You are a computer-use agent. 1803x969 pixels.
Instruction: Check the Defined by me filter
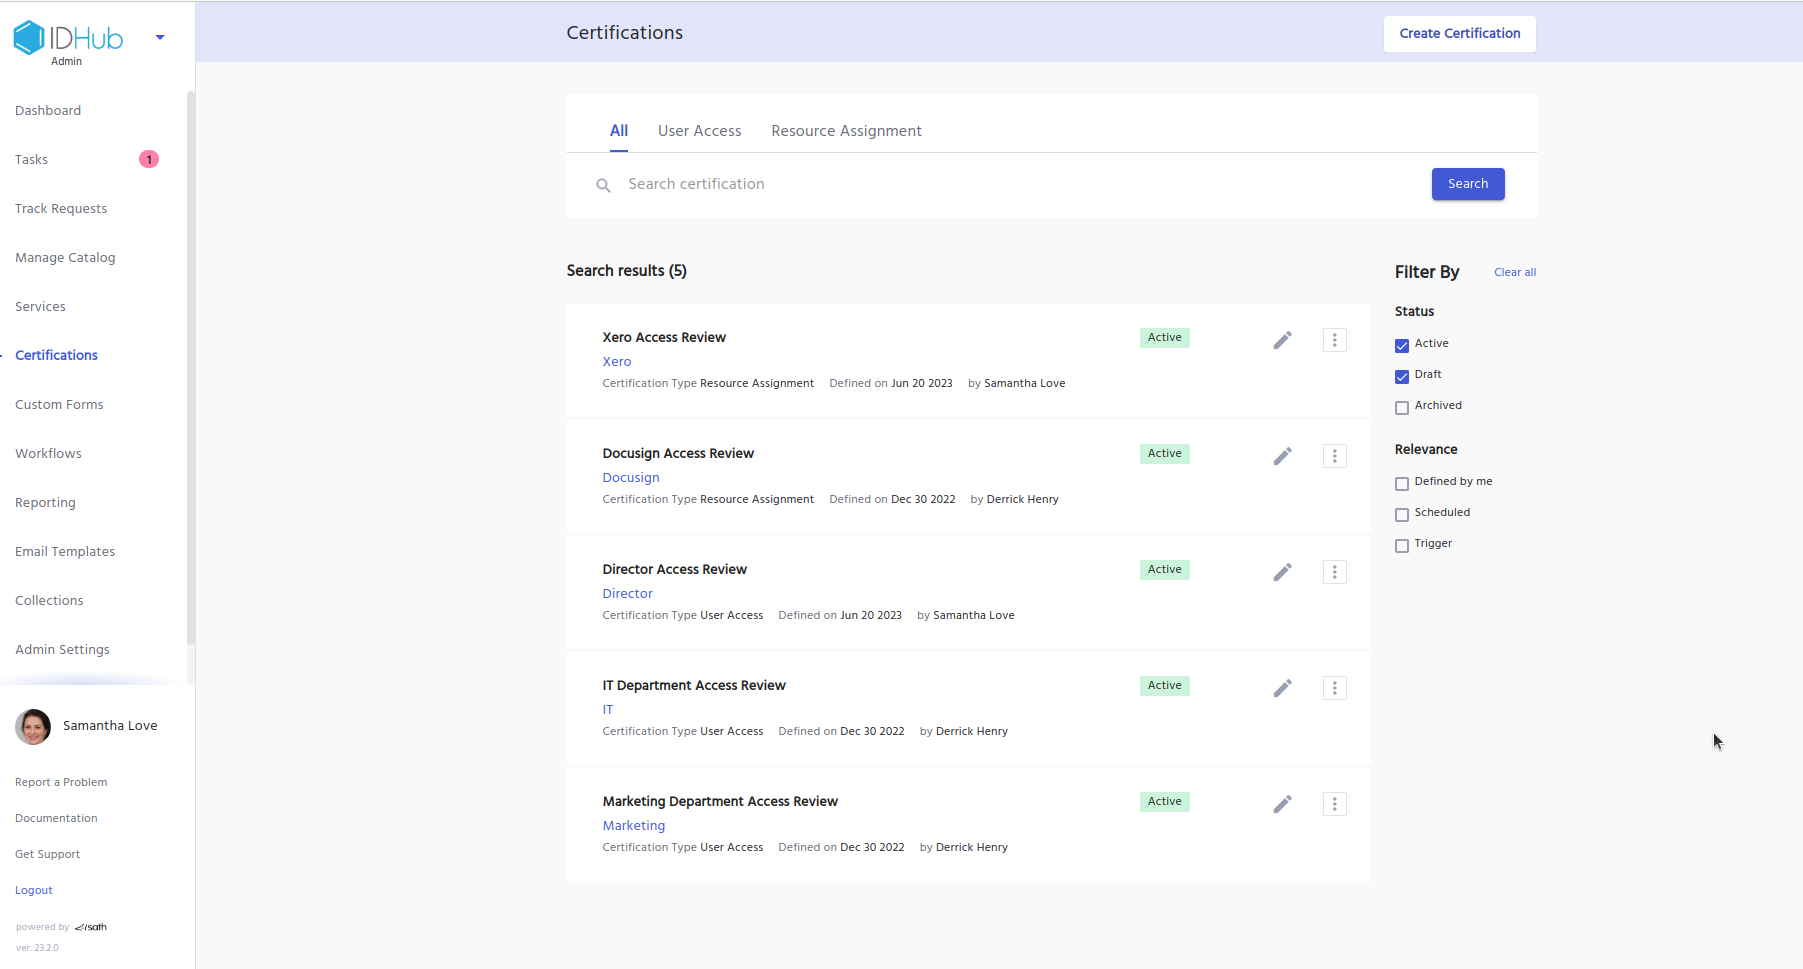[x=1402, y=483]
